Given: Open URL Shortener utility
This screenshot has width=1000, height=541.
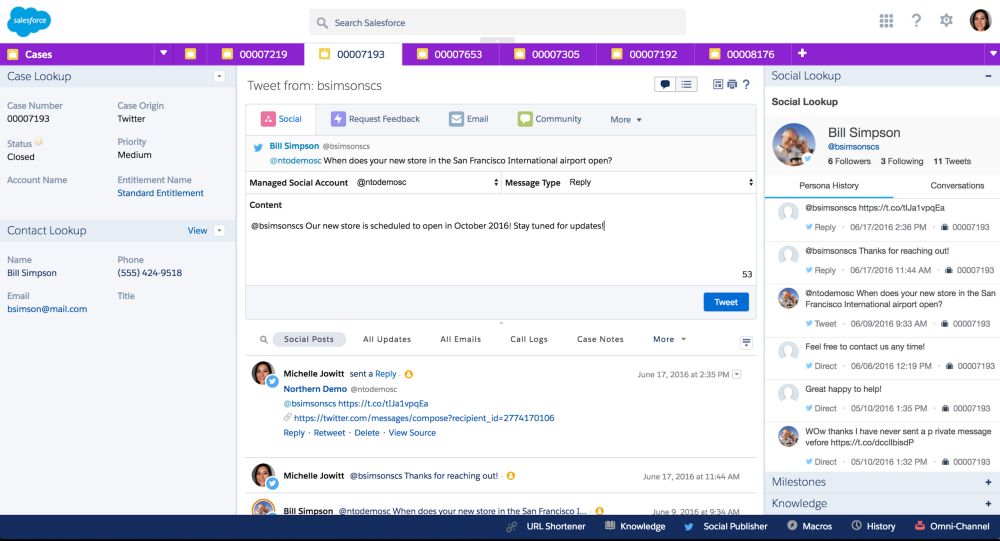Looking at the screenshot, I should 547,526.
